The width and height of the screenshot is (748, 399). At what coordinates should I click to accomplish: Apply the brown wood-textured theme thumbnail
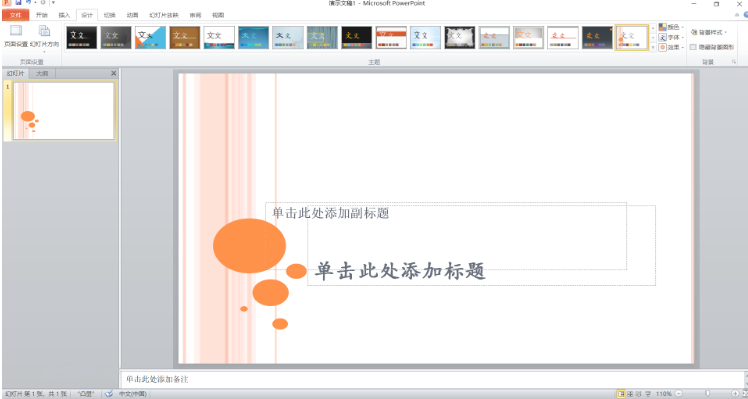[x=185, y=37]
